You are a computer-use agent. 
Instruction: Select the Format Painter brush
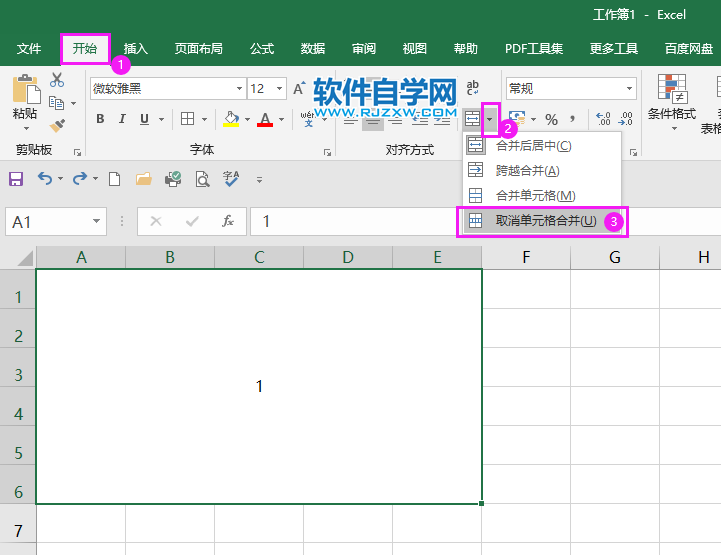coord(57,125)
